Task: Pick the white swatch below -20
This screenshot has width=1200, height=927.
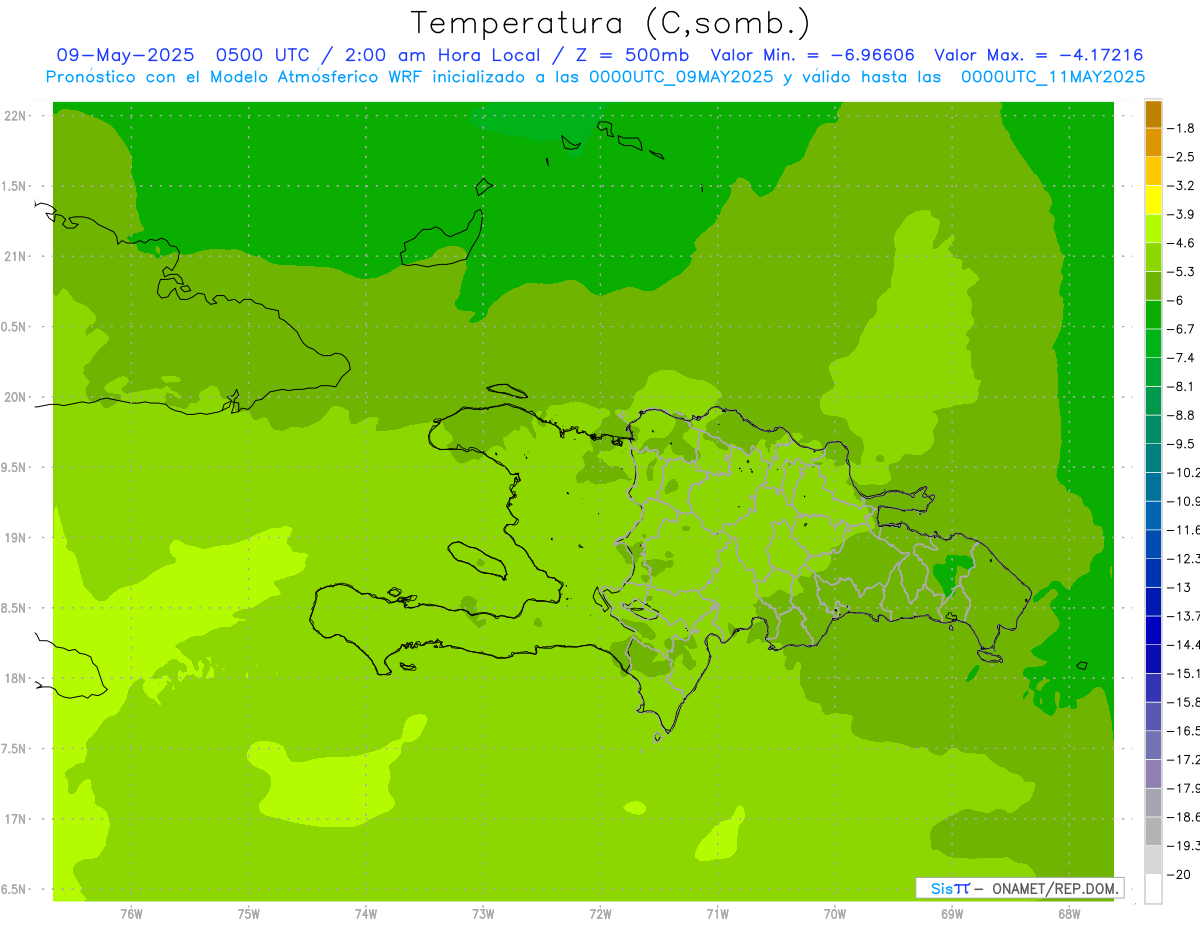Action: pos(1153,889)
